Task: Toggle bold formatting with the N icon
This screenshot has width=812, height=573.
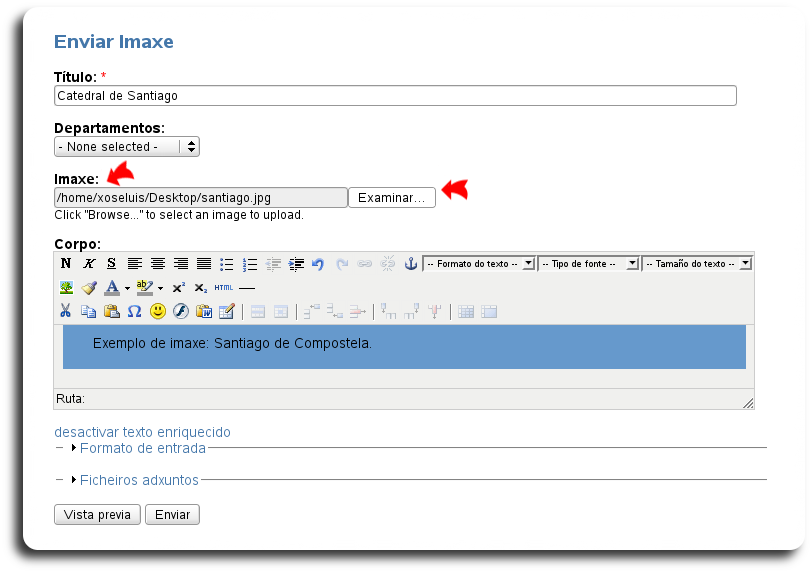Action: tap(66, 264)
